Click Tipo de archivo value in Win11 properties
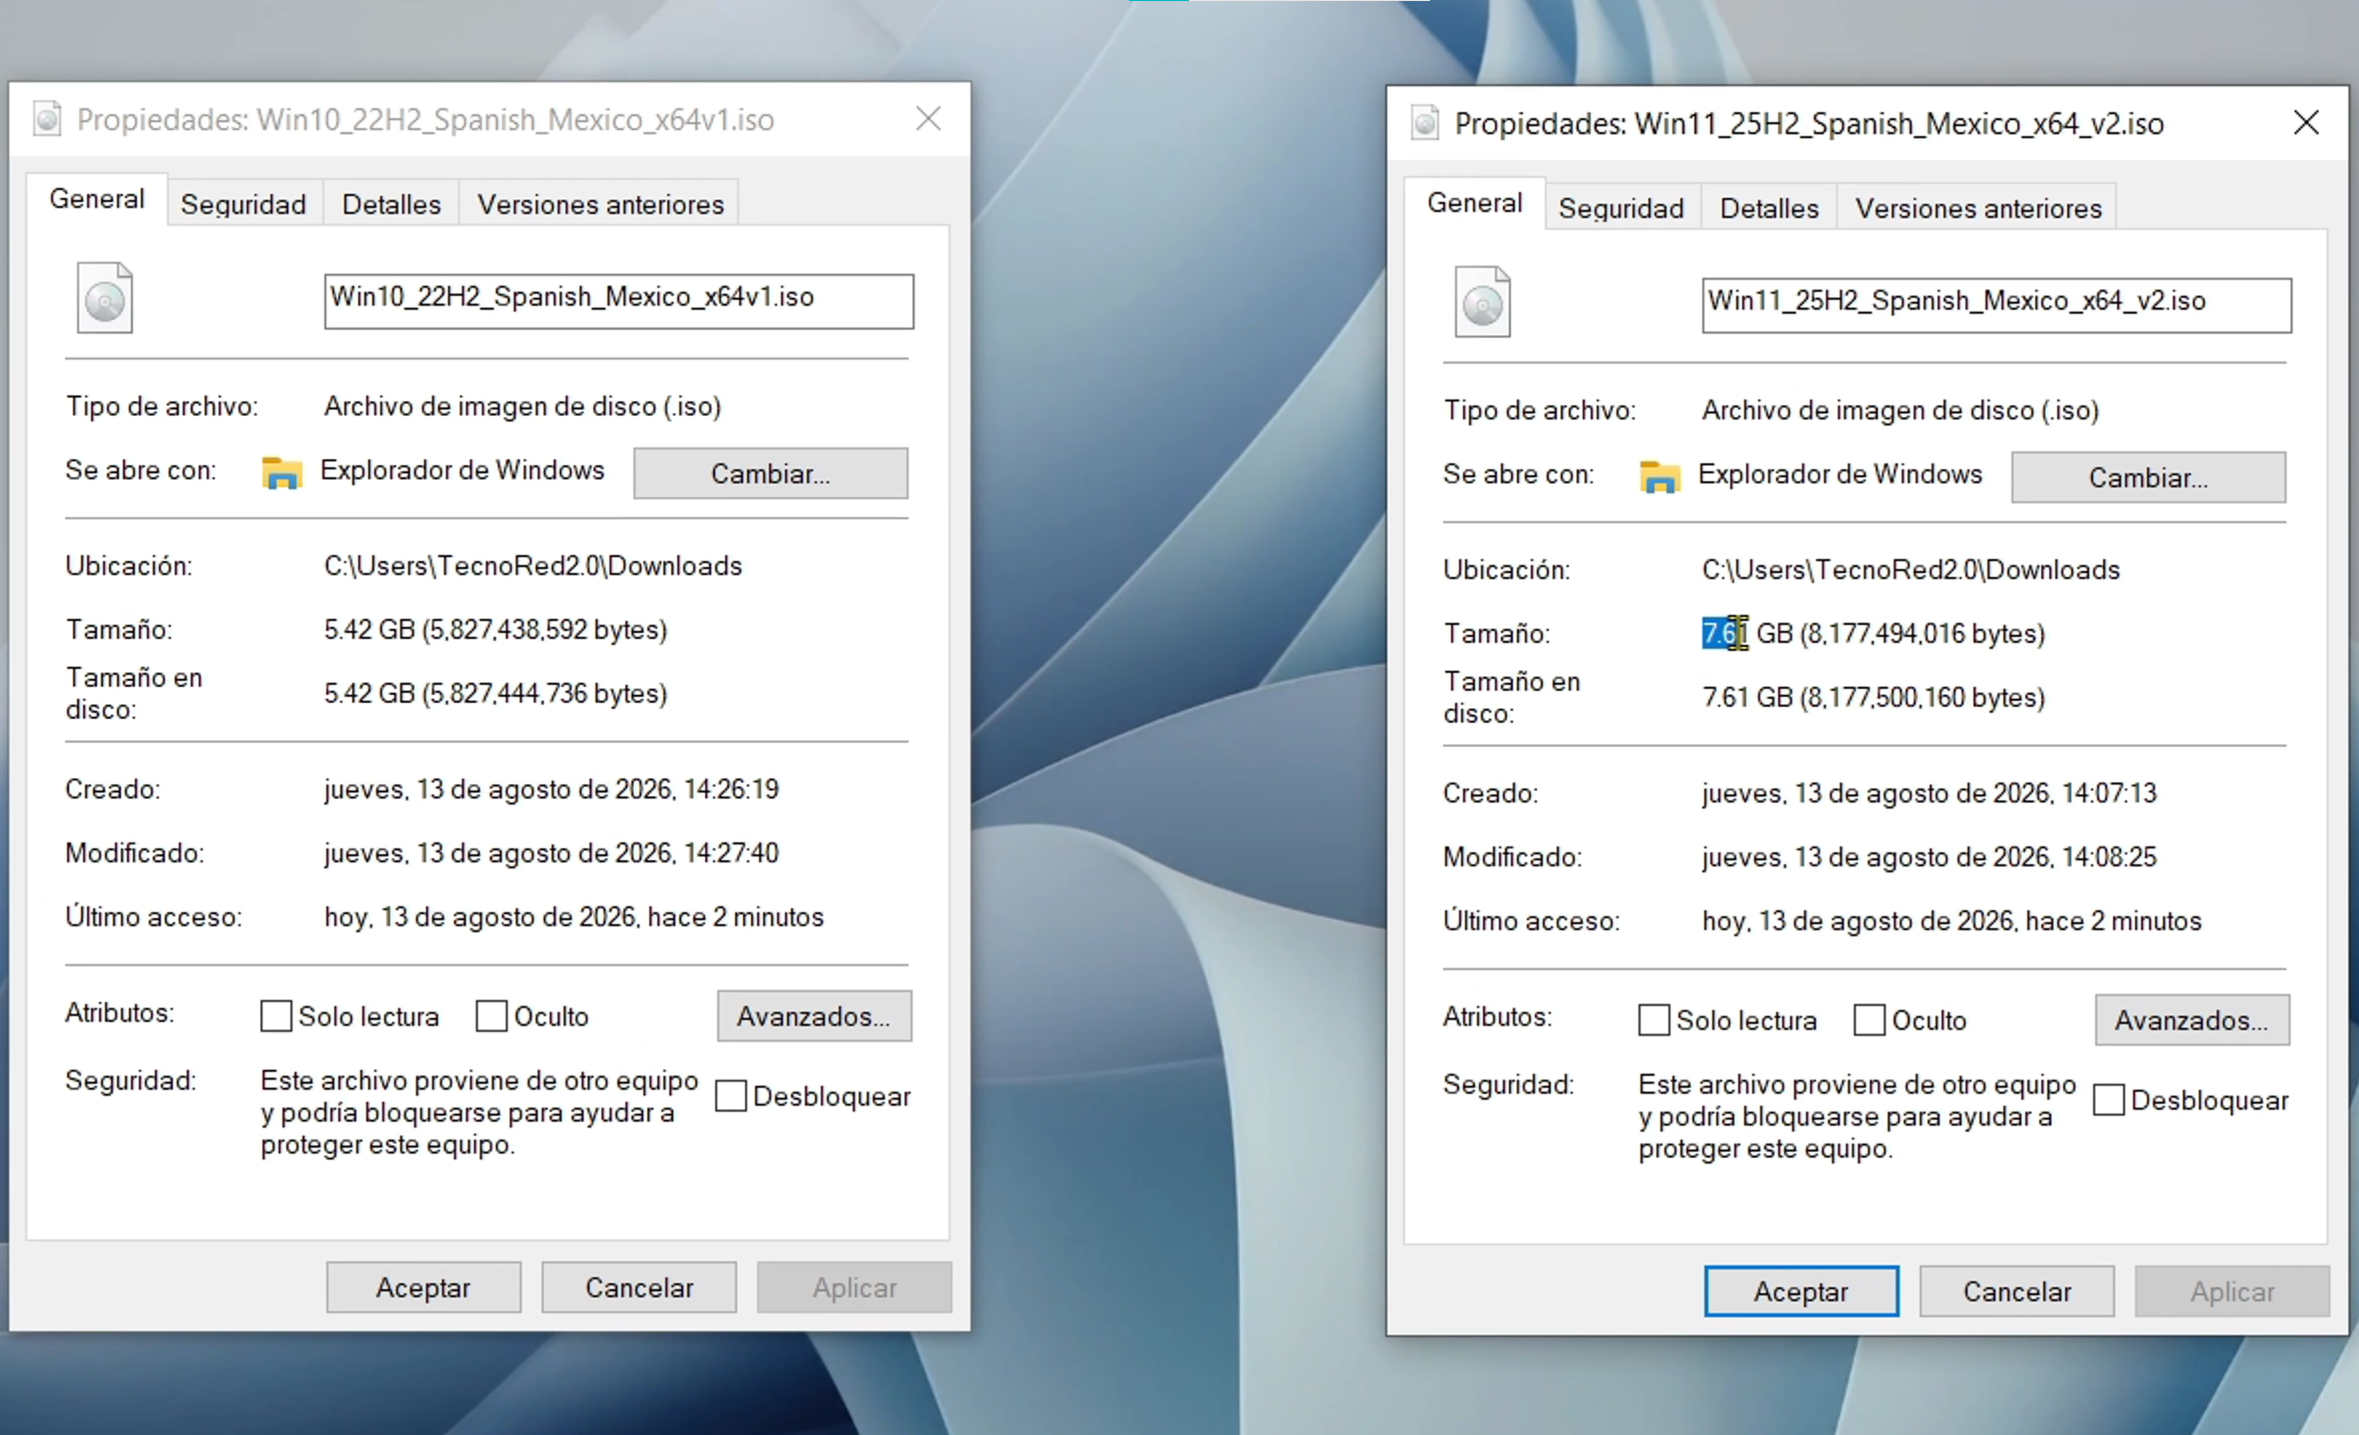The image size is (2359, 1435). tap(1900, 410)
